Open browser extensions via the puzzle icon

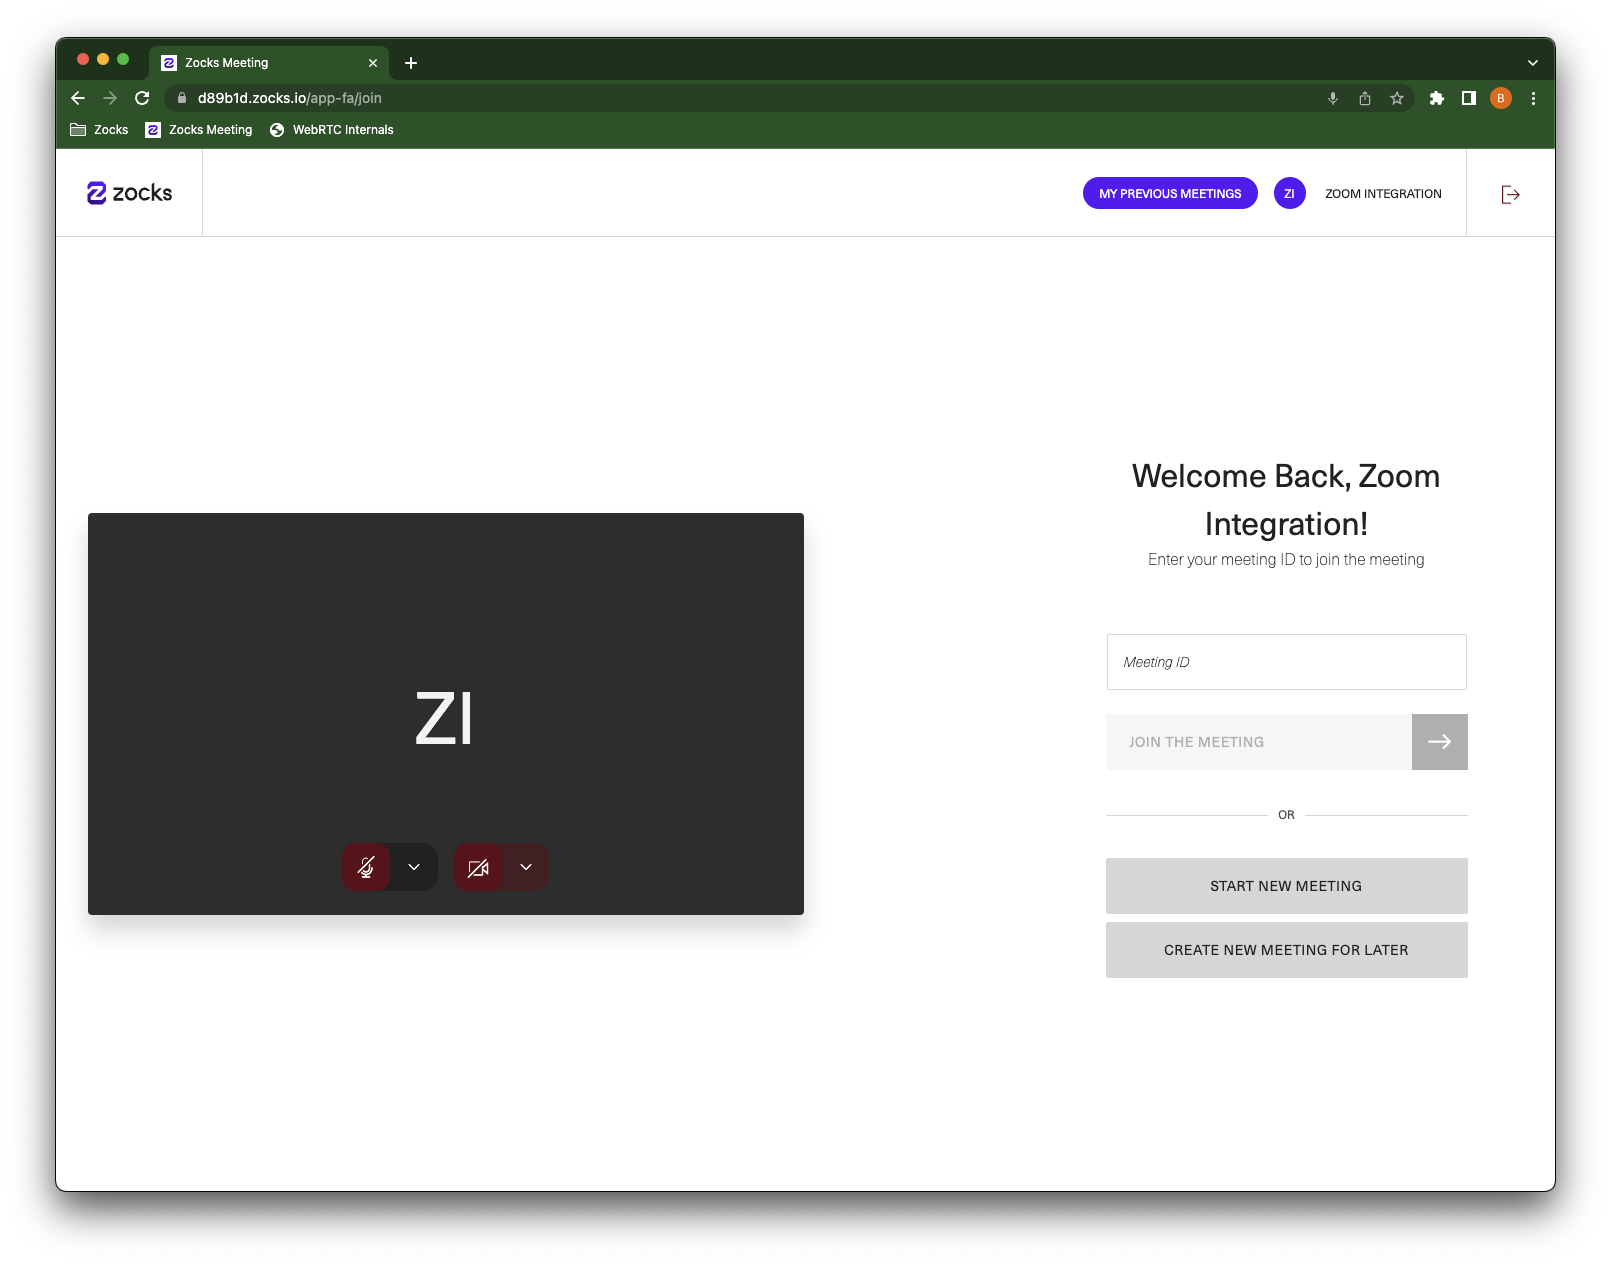[x=1436, y=98]
